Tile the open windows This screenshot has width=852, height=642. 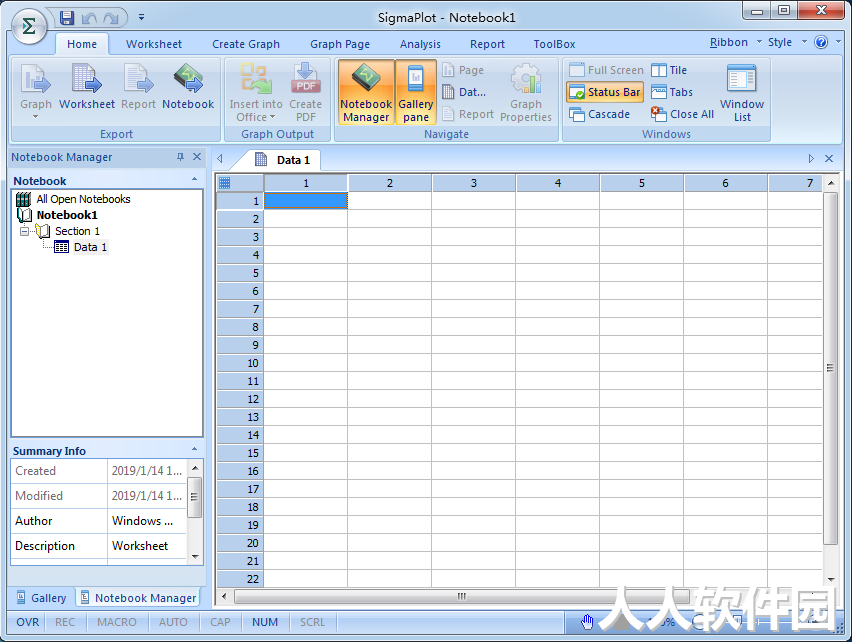point(669,70)
